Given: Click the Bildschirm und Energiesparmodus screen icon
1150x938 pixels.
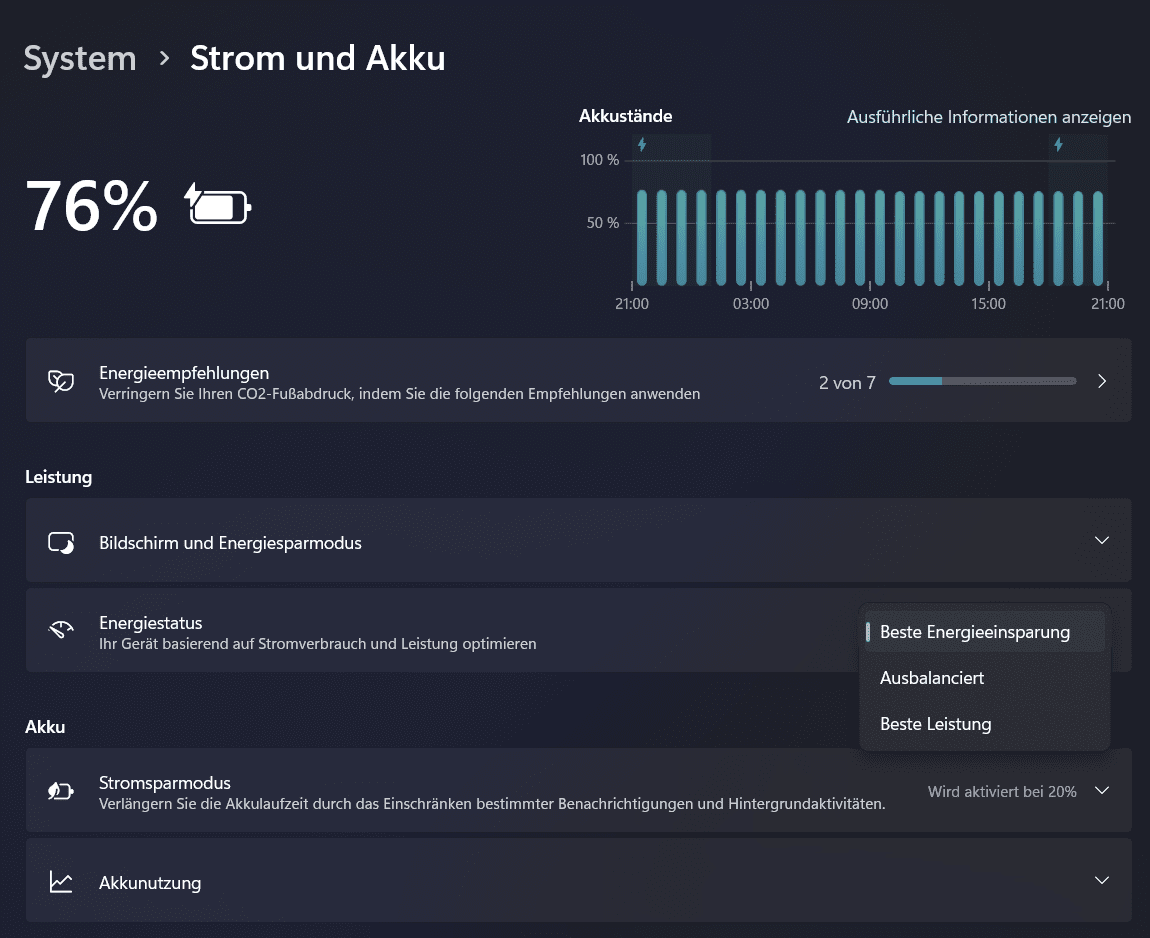Looking at the screenshot, I should click(61, 543).
